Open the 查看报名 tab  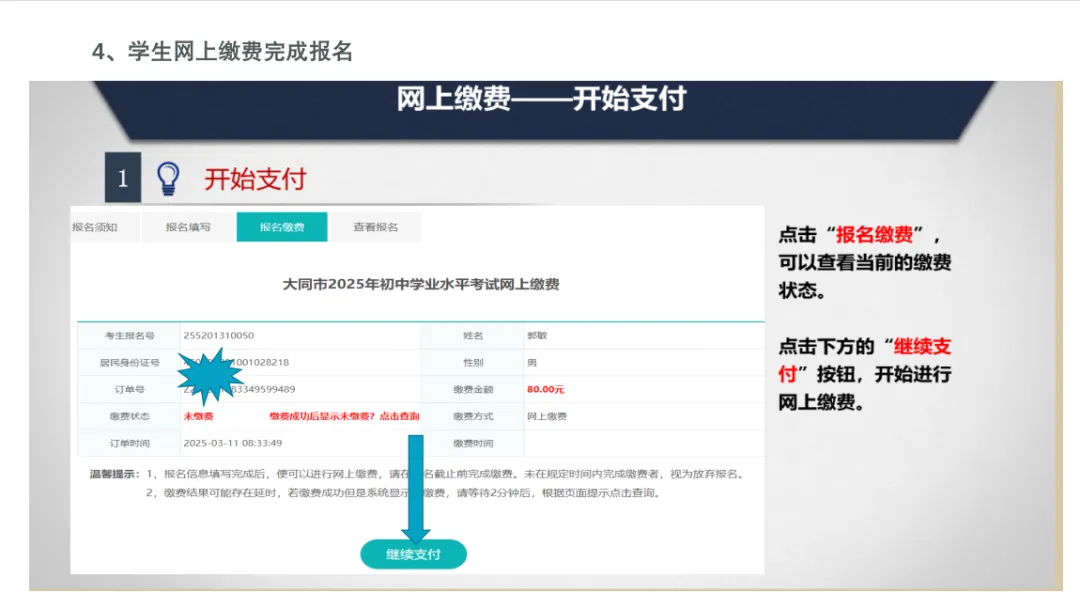(x=377, y=227)
